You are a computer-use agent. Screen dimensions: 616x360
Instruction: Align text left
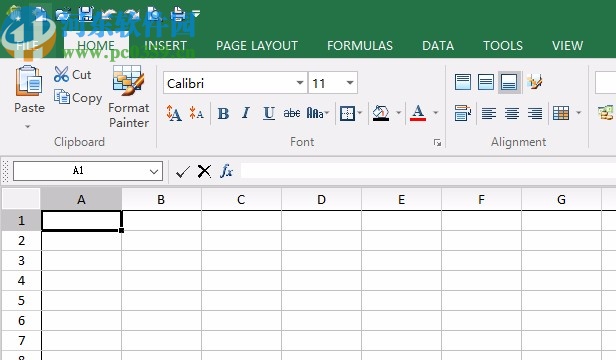[x=489, y=114]
